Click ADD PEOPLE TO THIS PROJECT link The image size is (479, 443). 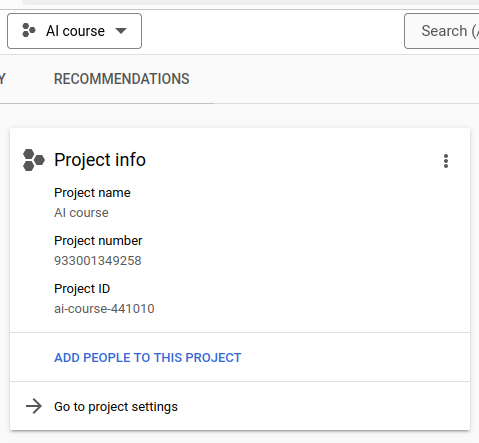pyautogui.click(x=148, y=358)
